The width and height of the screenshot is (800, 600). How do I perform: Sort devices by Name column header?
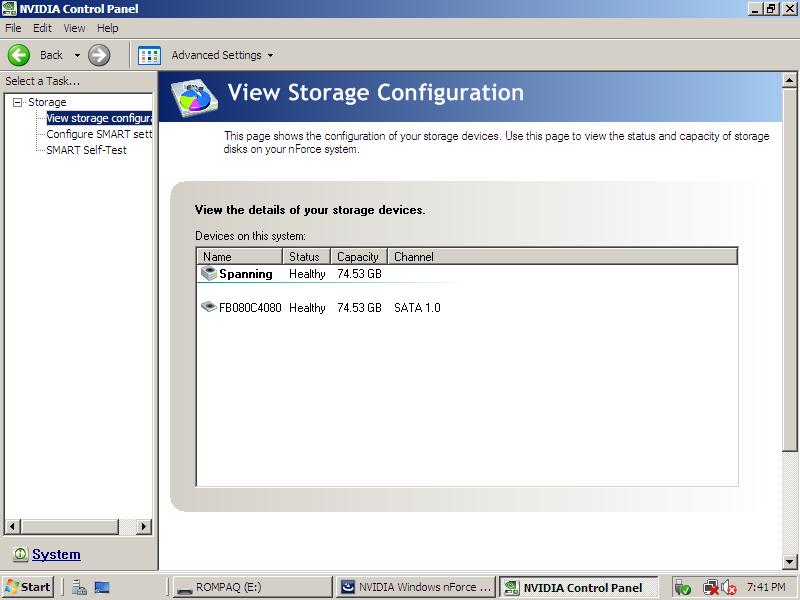pos(239,257)
